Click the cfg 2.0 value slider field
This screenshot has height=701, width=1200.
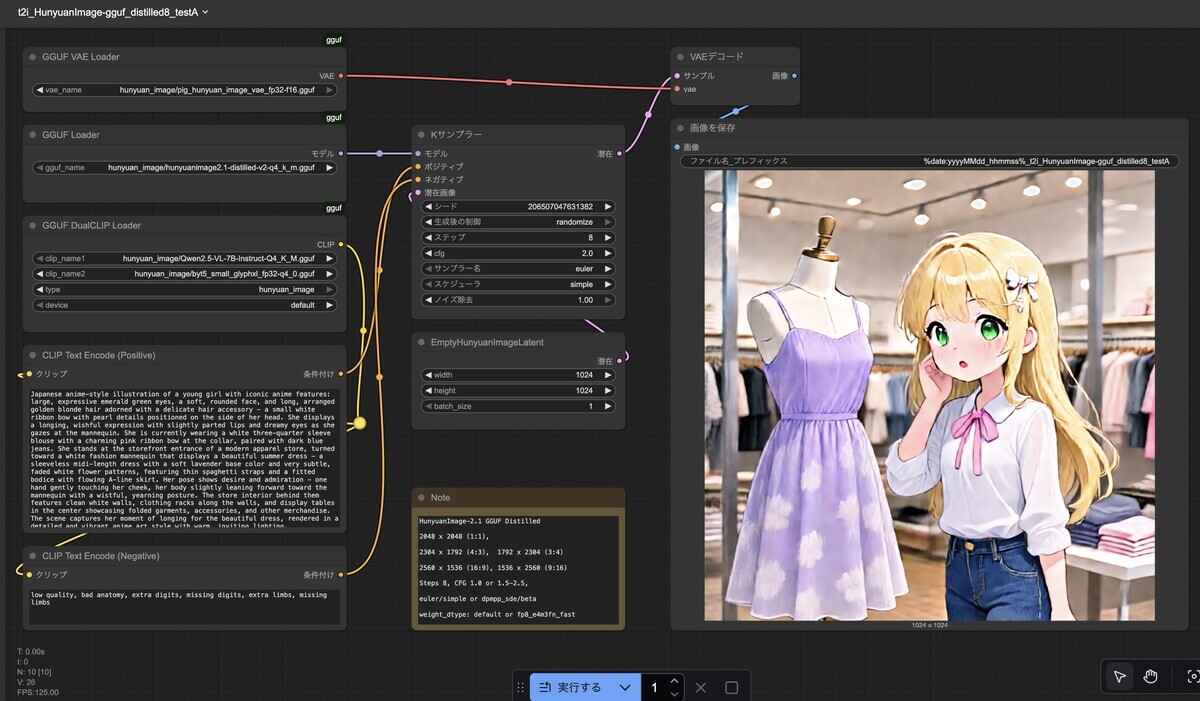(x=518, y=253)
